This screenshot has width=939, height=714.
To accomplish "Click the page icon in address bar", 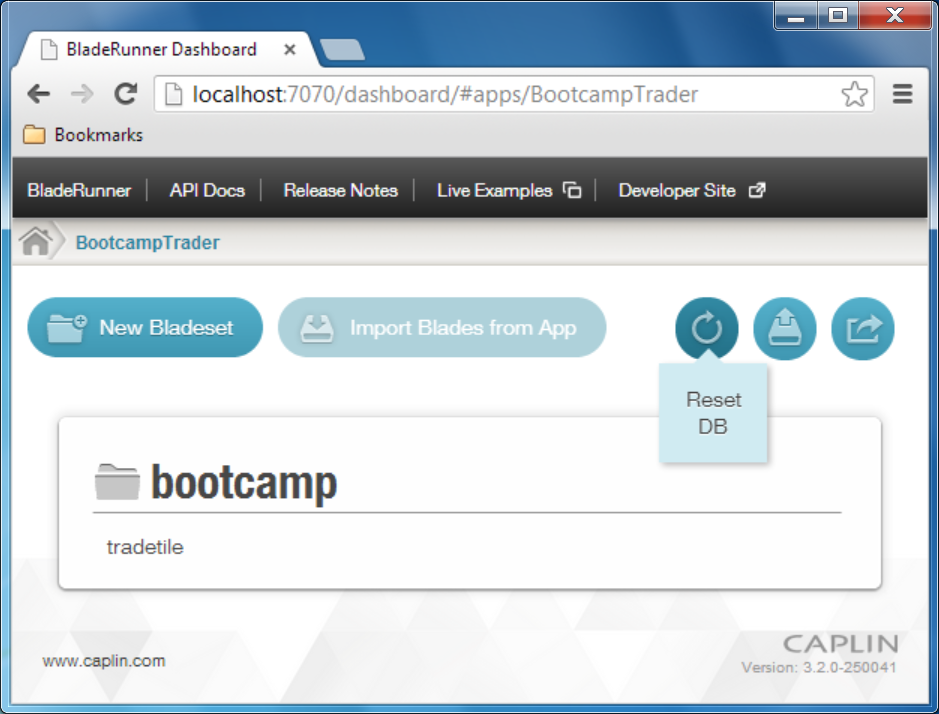I will (173, 94).
